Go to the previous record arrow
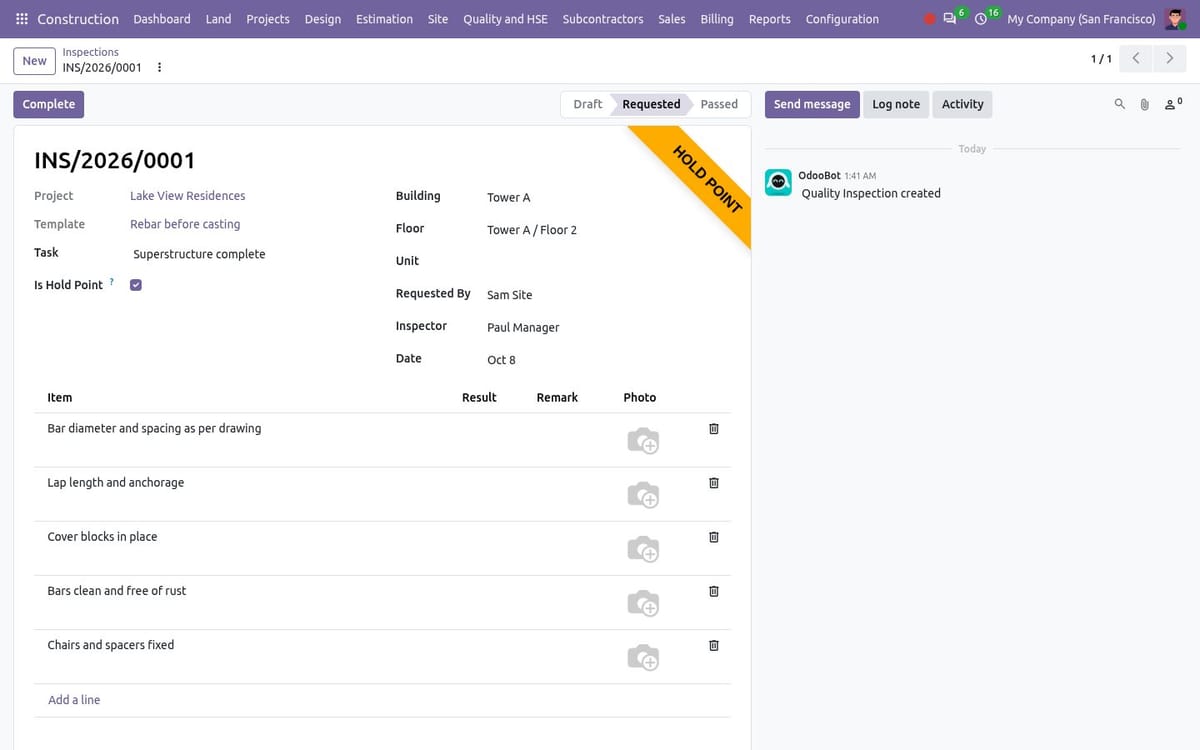Viewport: 1200px width, 750px height. 1135,59
